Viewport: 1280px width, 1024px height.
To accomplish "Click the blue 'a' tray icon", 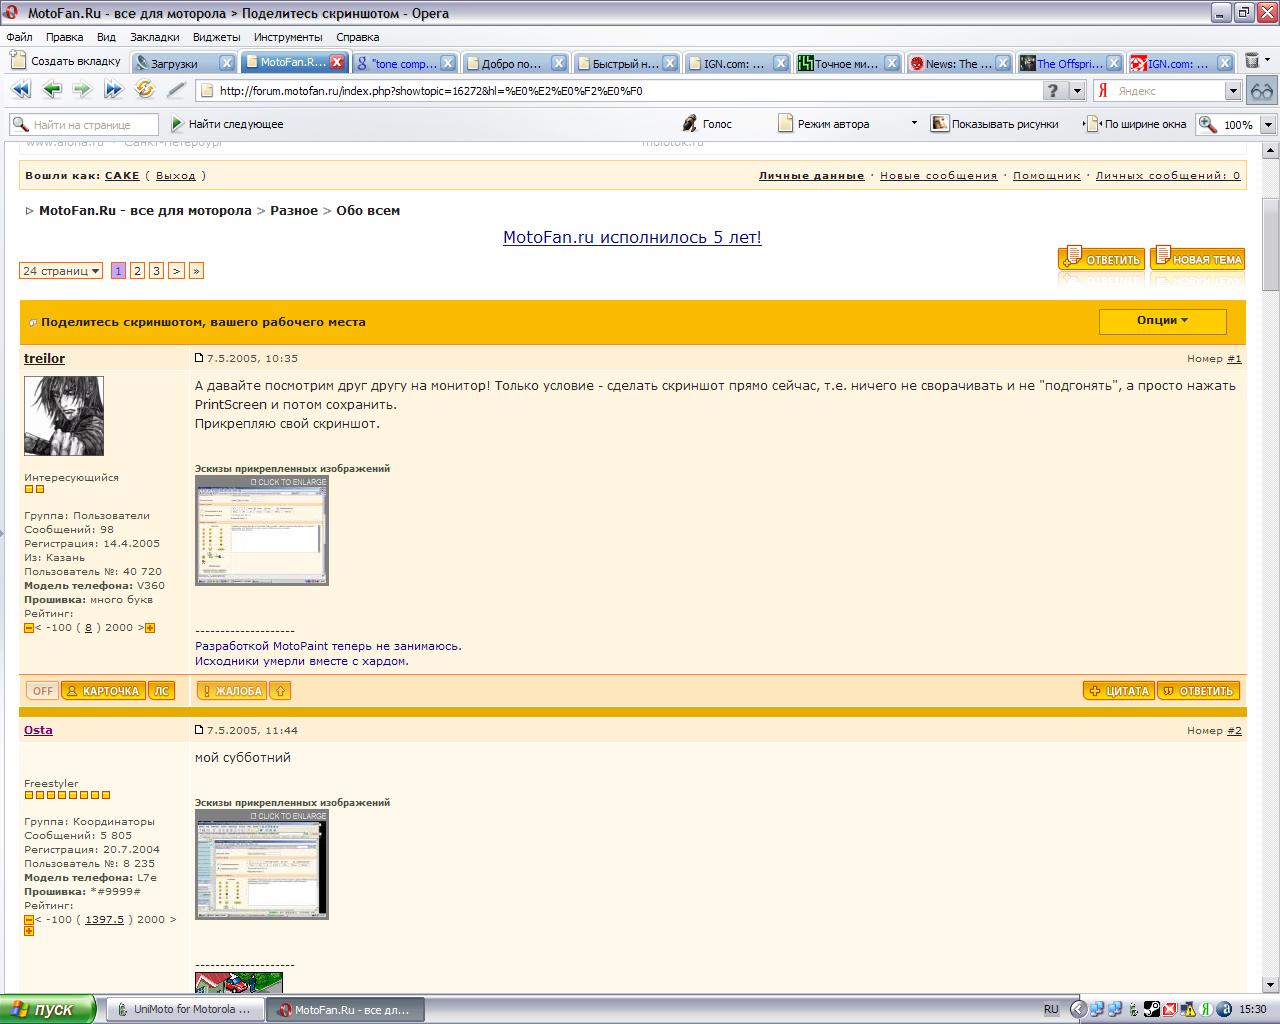I will click(1225, 1009).
